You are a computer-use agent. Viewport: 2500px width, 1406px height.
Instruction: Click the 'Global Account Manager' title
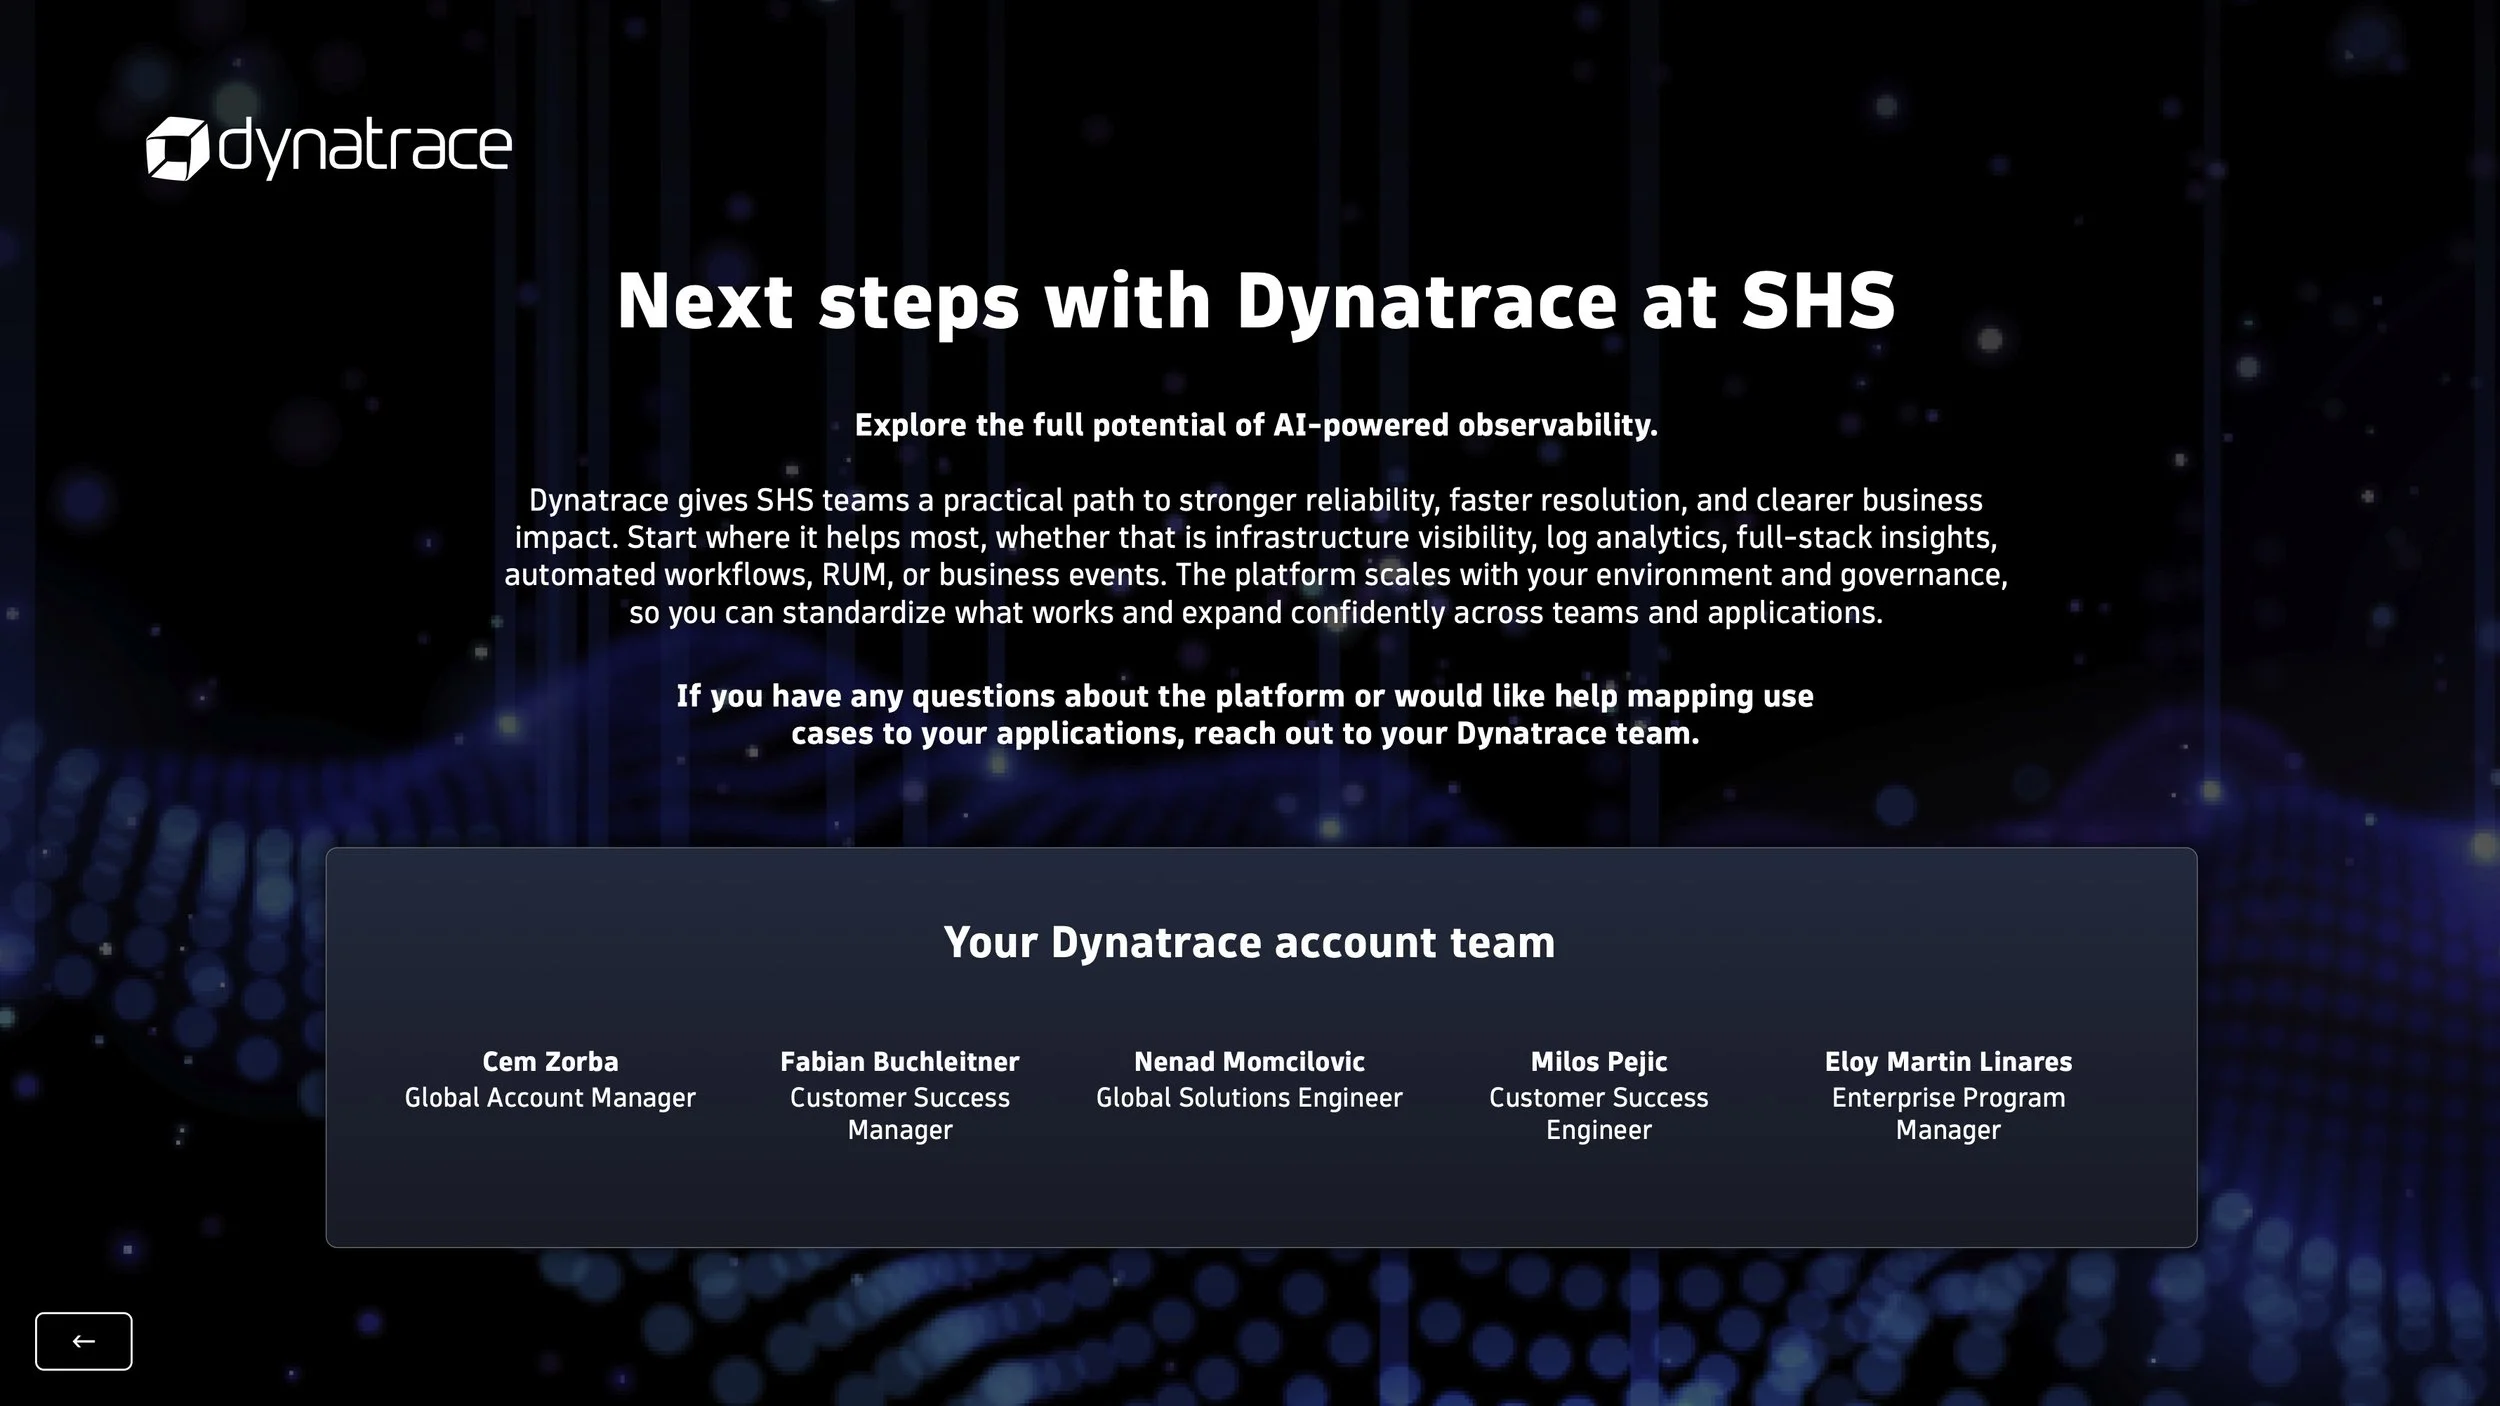pos(550,1097)
